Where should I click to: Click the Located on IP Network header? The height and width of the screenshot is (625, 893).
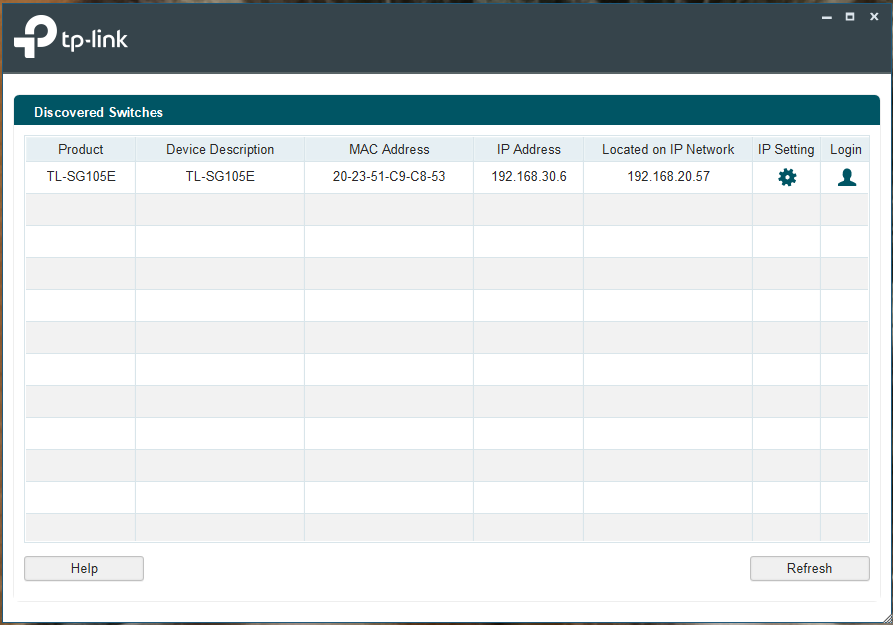[x=668, y=149]
